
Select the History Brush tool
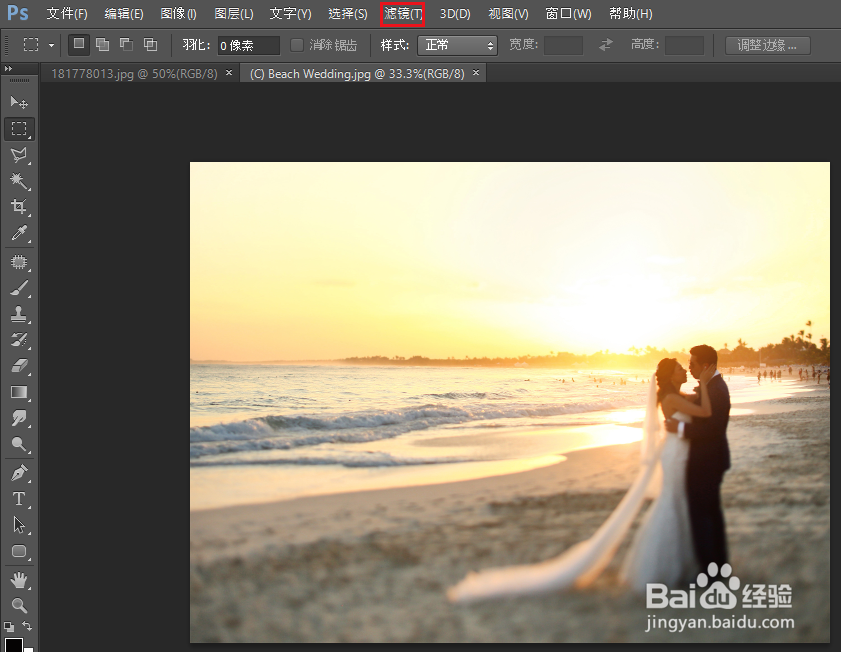(x=19, y=340)
